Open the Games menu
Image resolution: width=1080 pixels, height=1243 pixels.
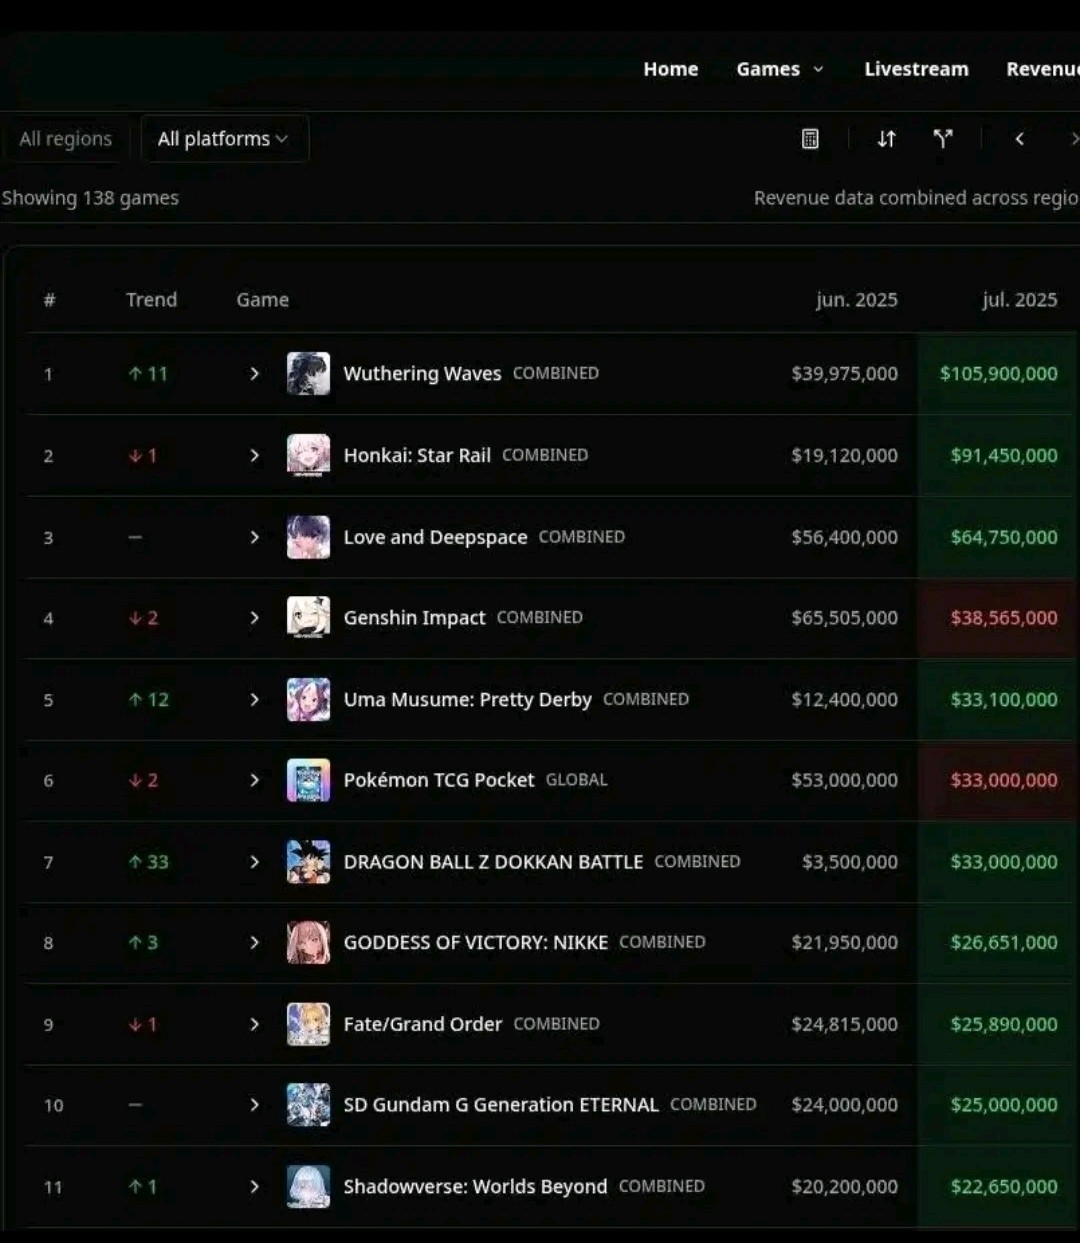(780, 69)
